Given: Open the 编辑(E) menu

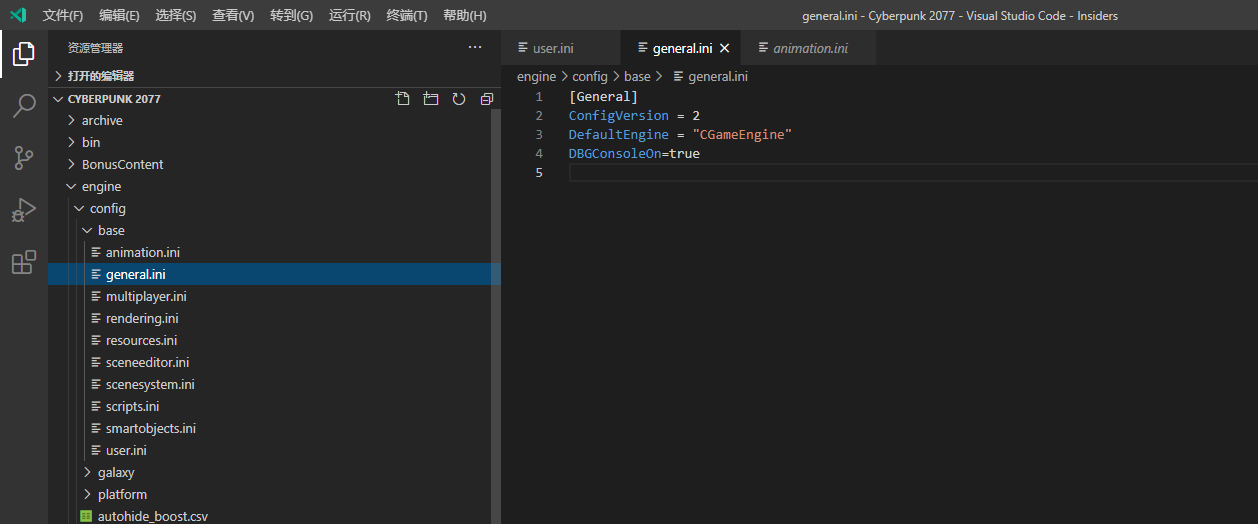Looking at the screenshot, I should point(119,16).
